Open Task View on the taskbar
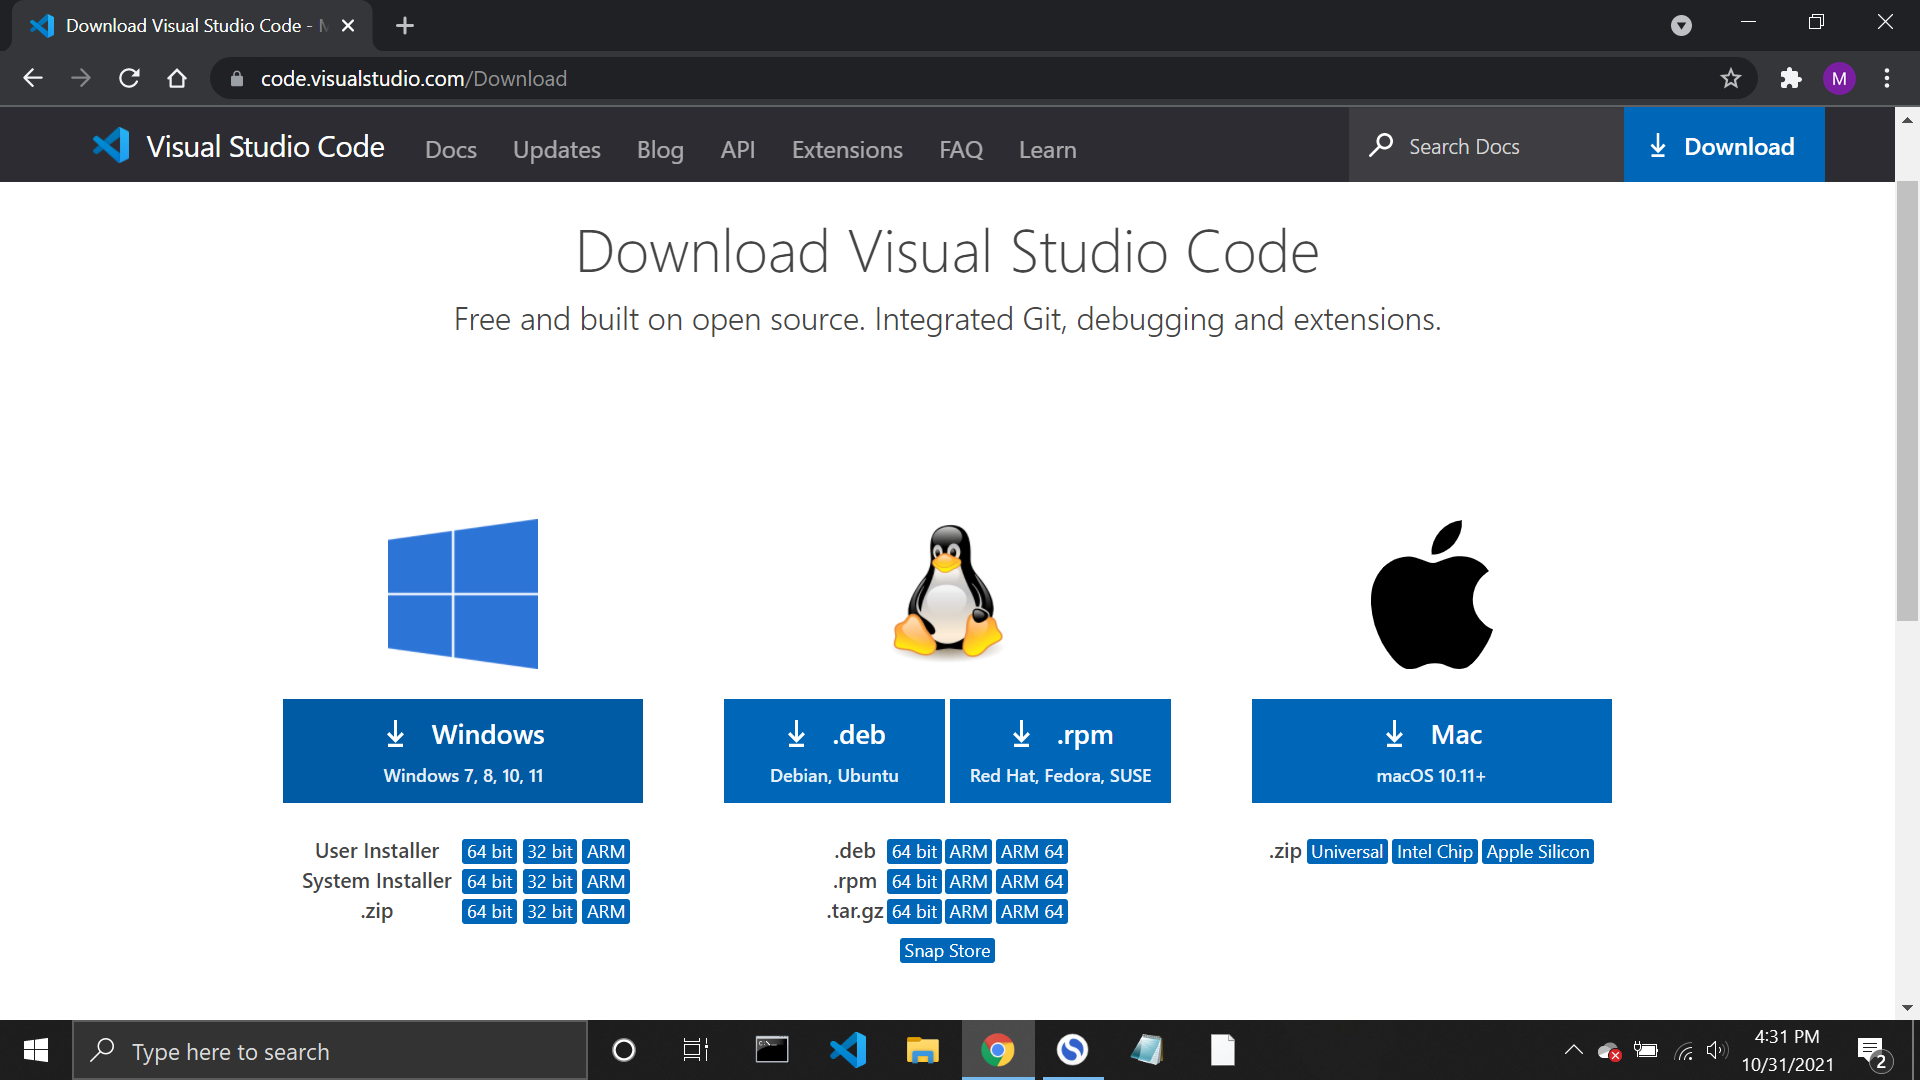The height and width of the screenshot is (1080, 1920). pos(696,1050)
